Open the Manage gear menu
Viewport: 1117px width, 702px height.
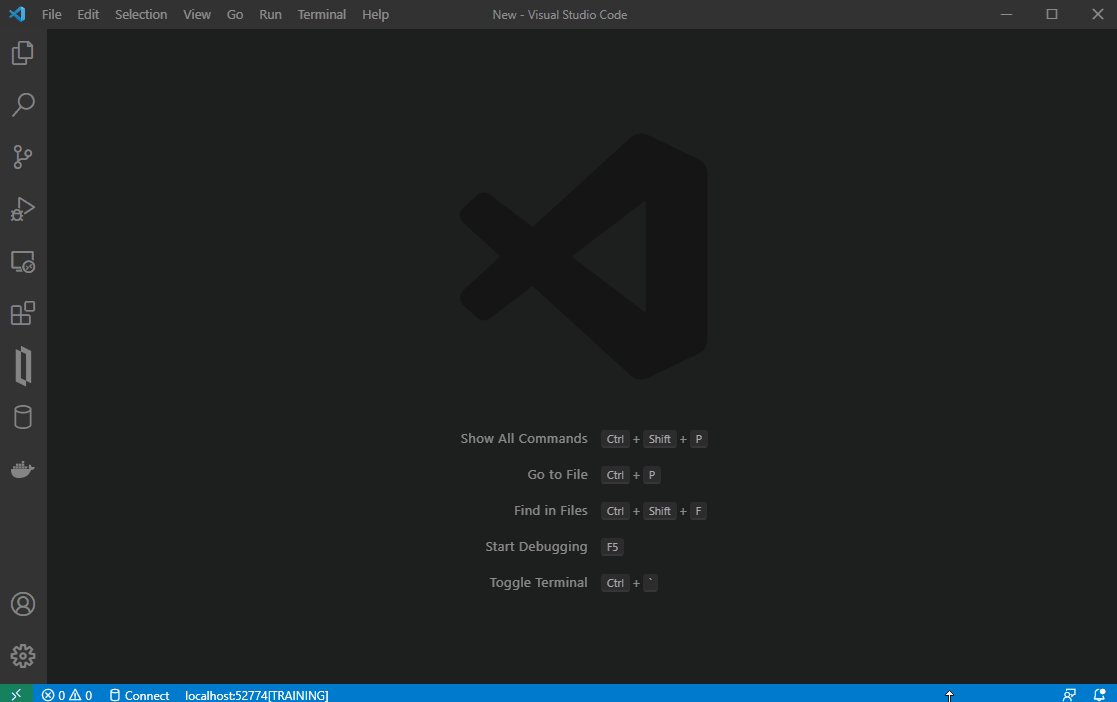click(x=22, y=656)
